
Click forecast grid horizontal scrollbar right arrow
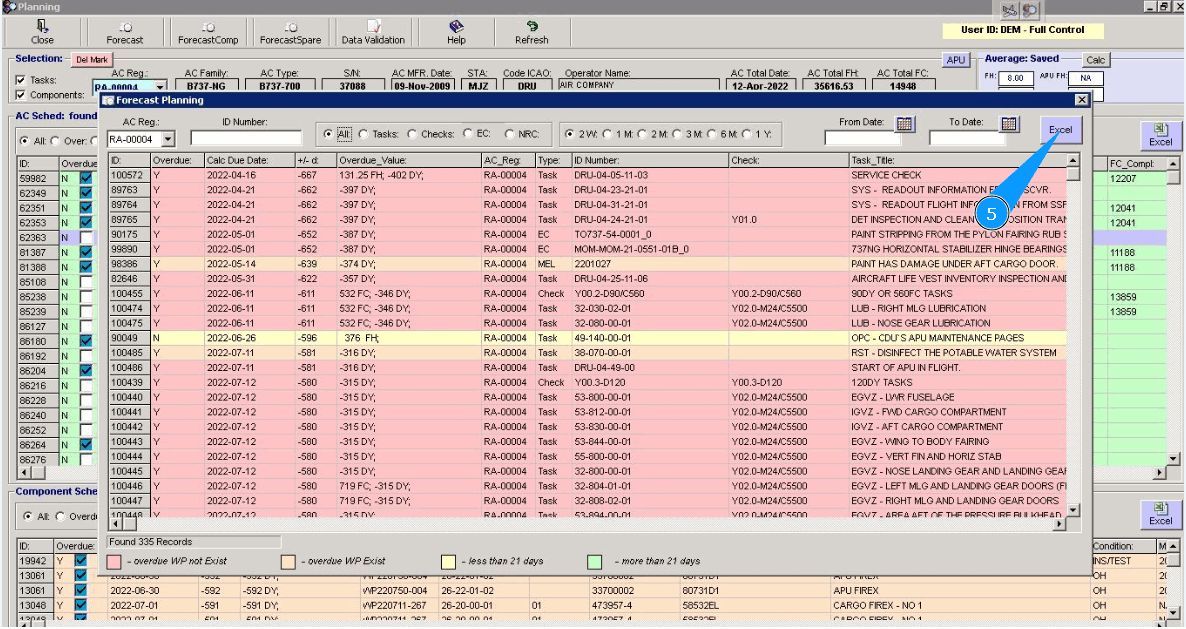click(x=1060, y=523)
